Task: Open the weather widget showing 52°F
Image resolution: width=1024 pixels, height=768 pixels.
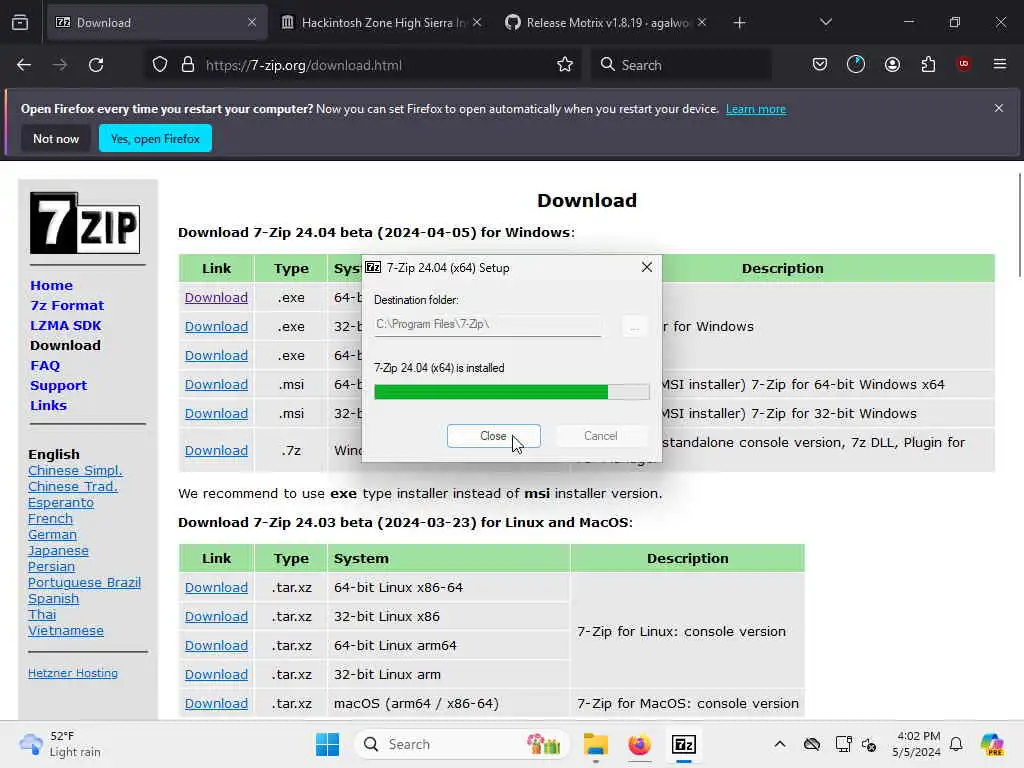Action: click(x=60, y=744)
